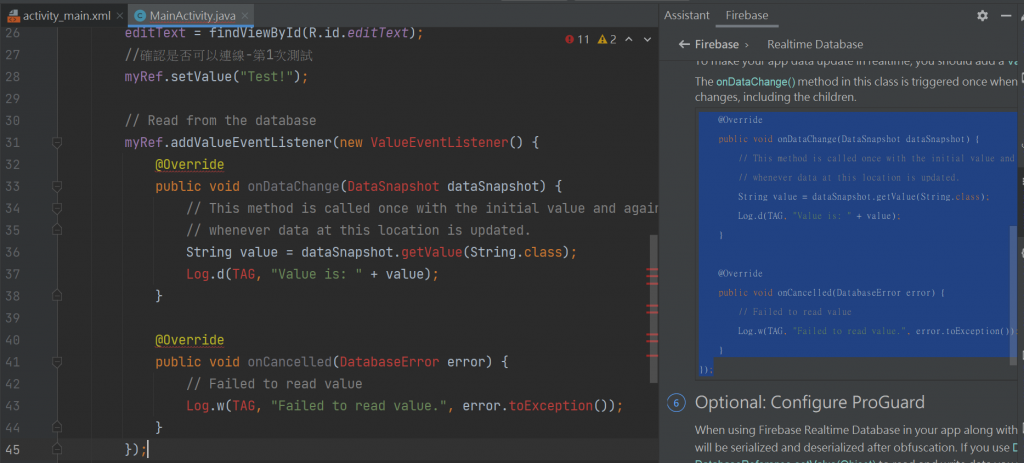Click the yellow warning count 2 indicator

607,39
